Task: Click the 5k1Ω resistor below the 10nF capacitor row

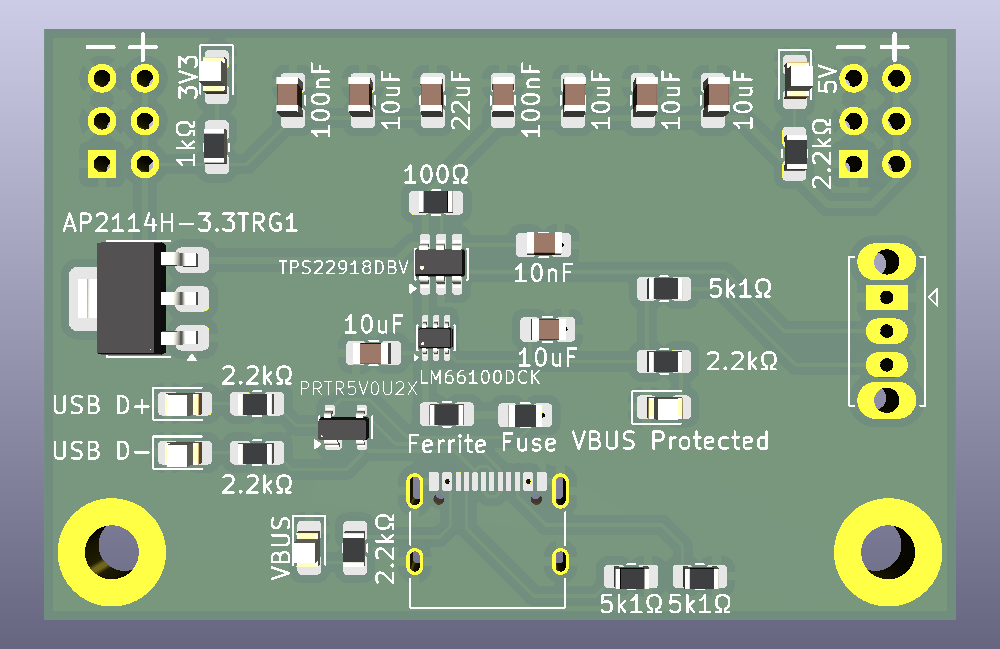Action: point(664,289)
